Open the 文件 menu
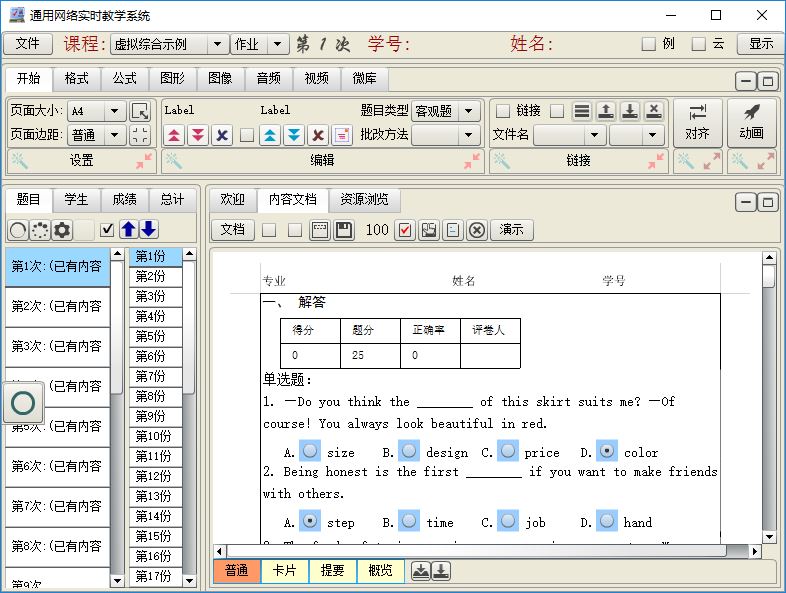This screenshot has height=593, width=786. point(28,44)
